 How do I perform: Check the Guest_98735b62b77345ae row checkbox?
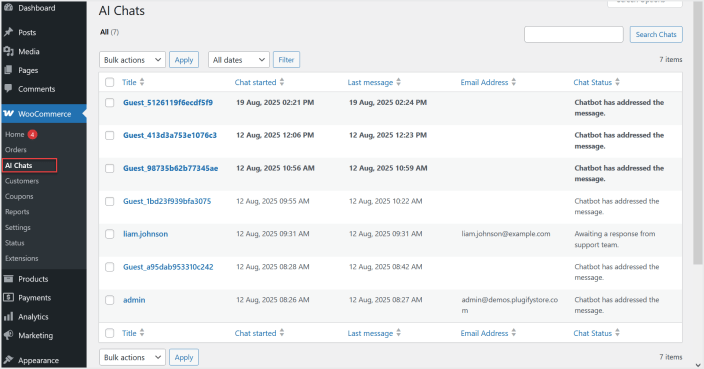[x=110, y=168]
